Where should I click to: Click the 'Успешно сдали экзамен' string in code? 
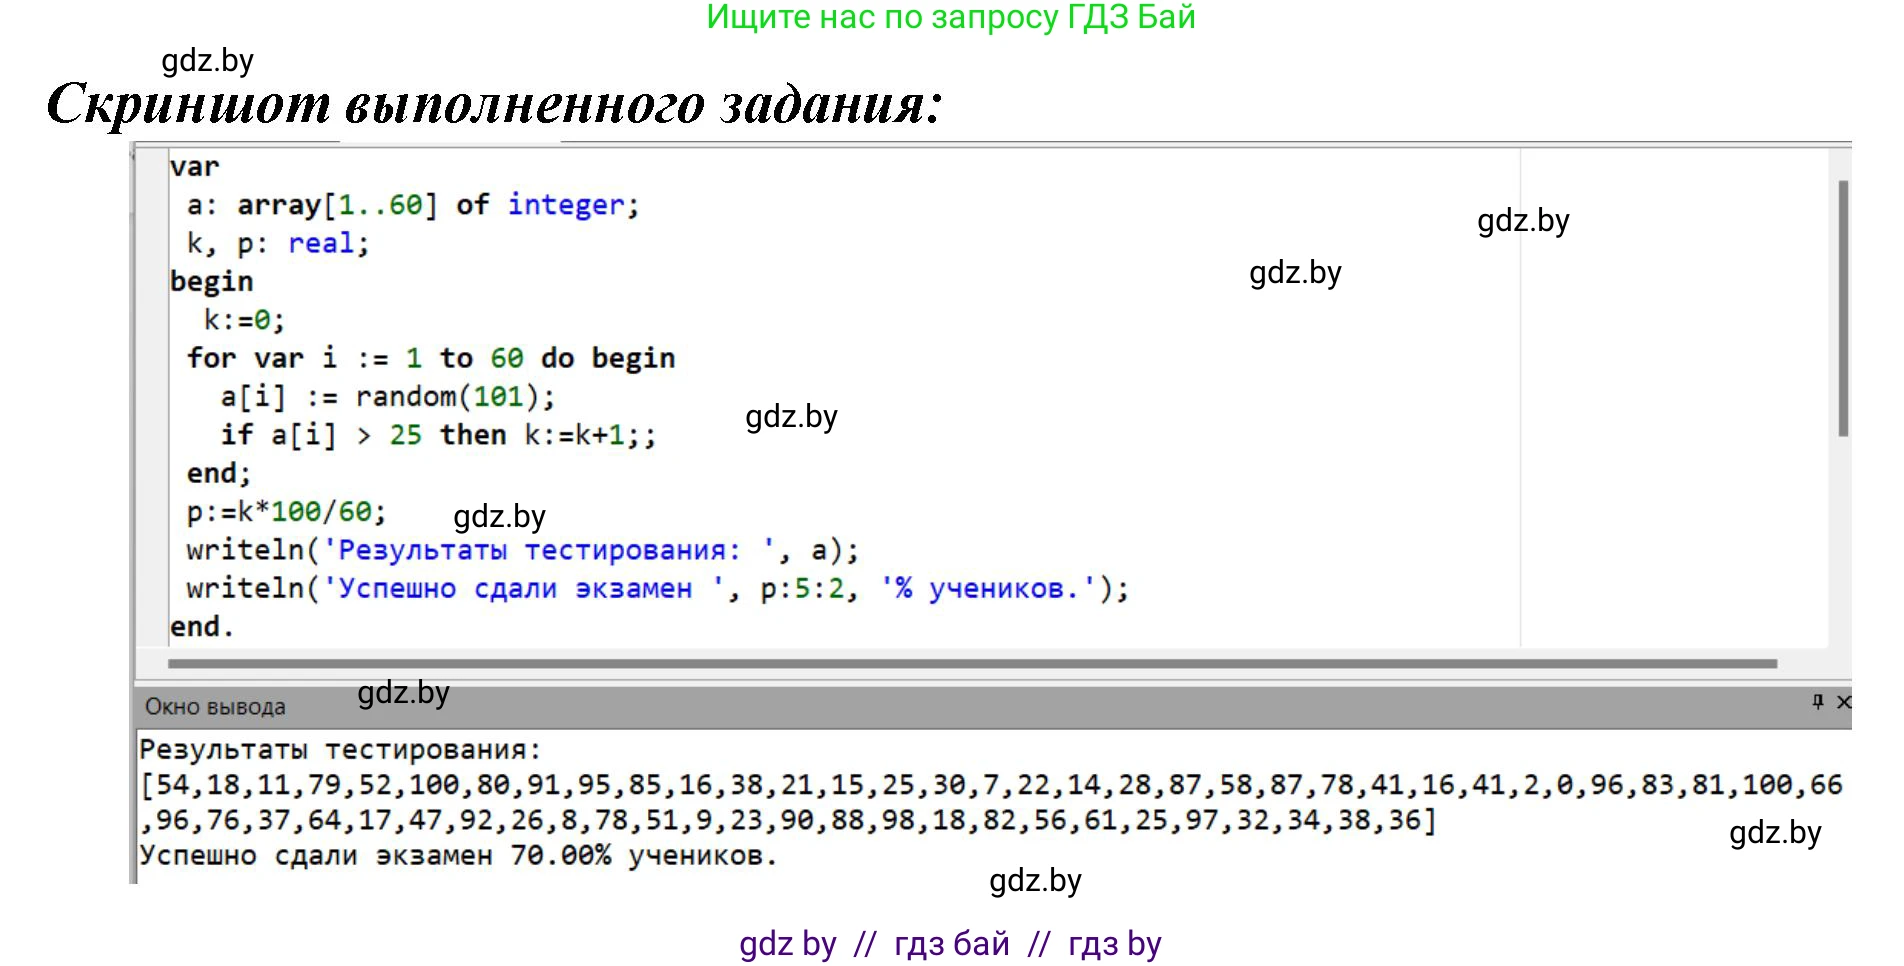click(x=514, y=589)
